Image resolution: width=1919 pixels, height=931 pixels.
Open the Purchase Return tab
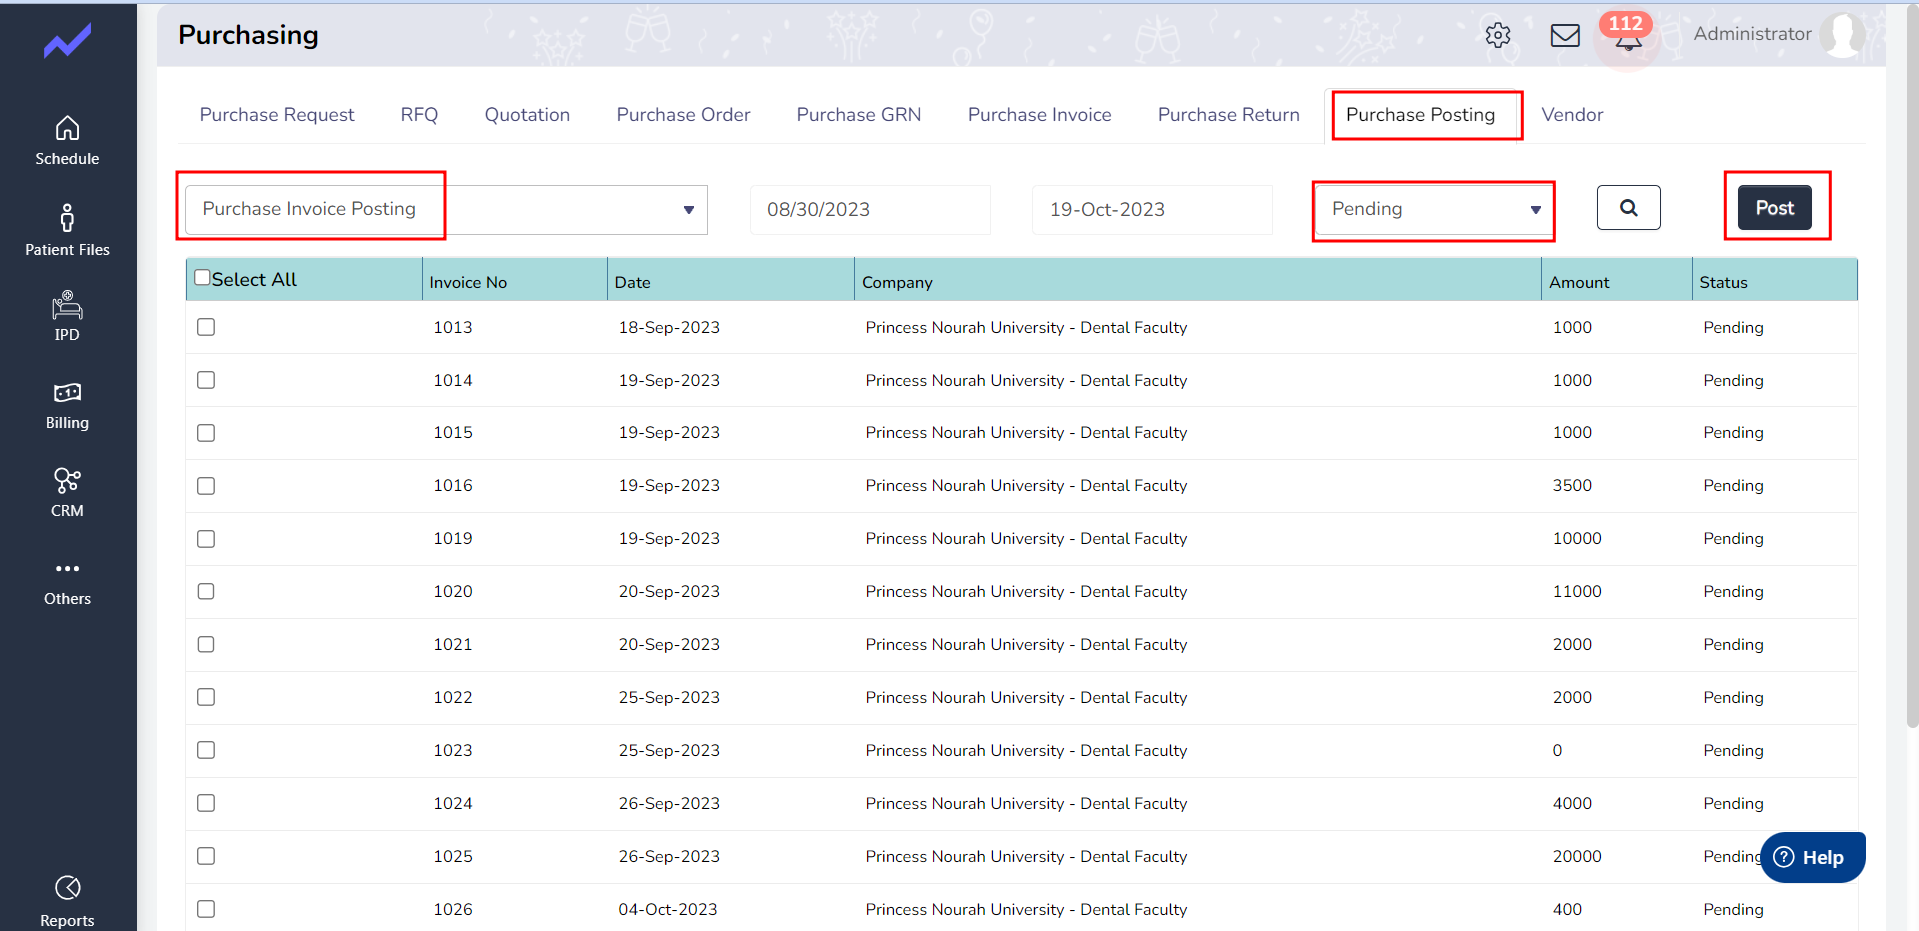click(x=1228, y=115)
